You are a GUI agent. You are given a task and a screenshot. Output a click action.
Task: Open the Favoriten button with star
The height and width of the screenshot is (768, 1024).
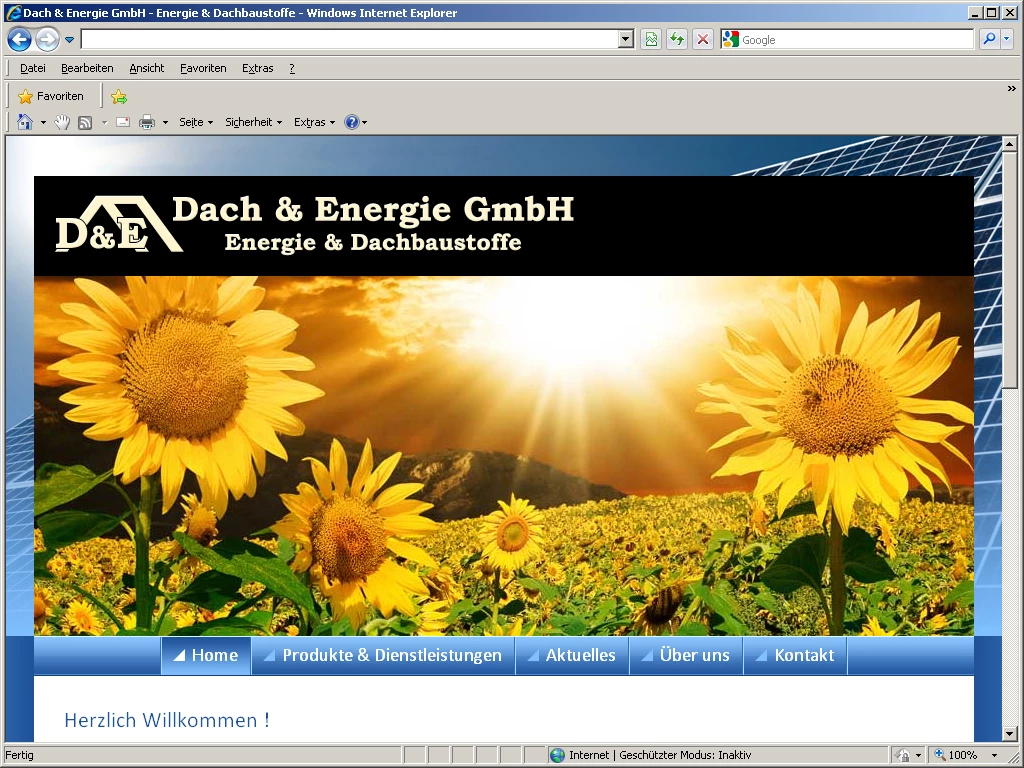coord(51,96)
